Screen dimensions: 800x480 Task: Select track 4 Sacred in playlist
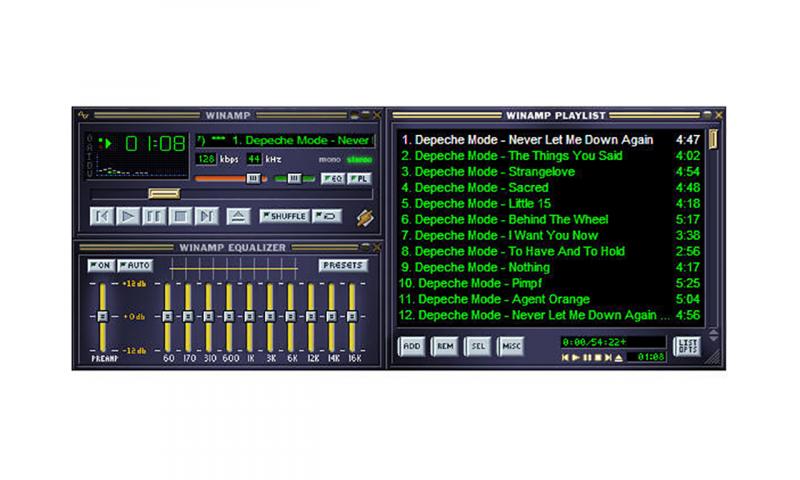click(x=551, y=188)
